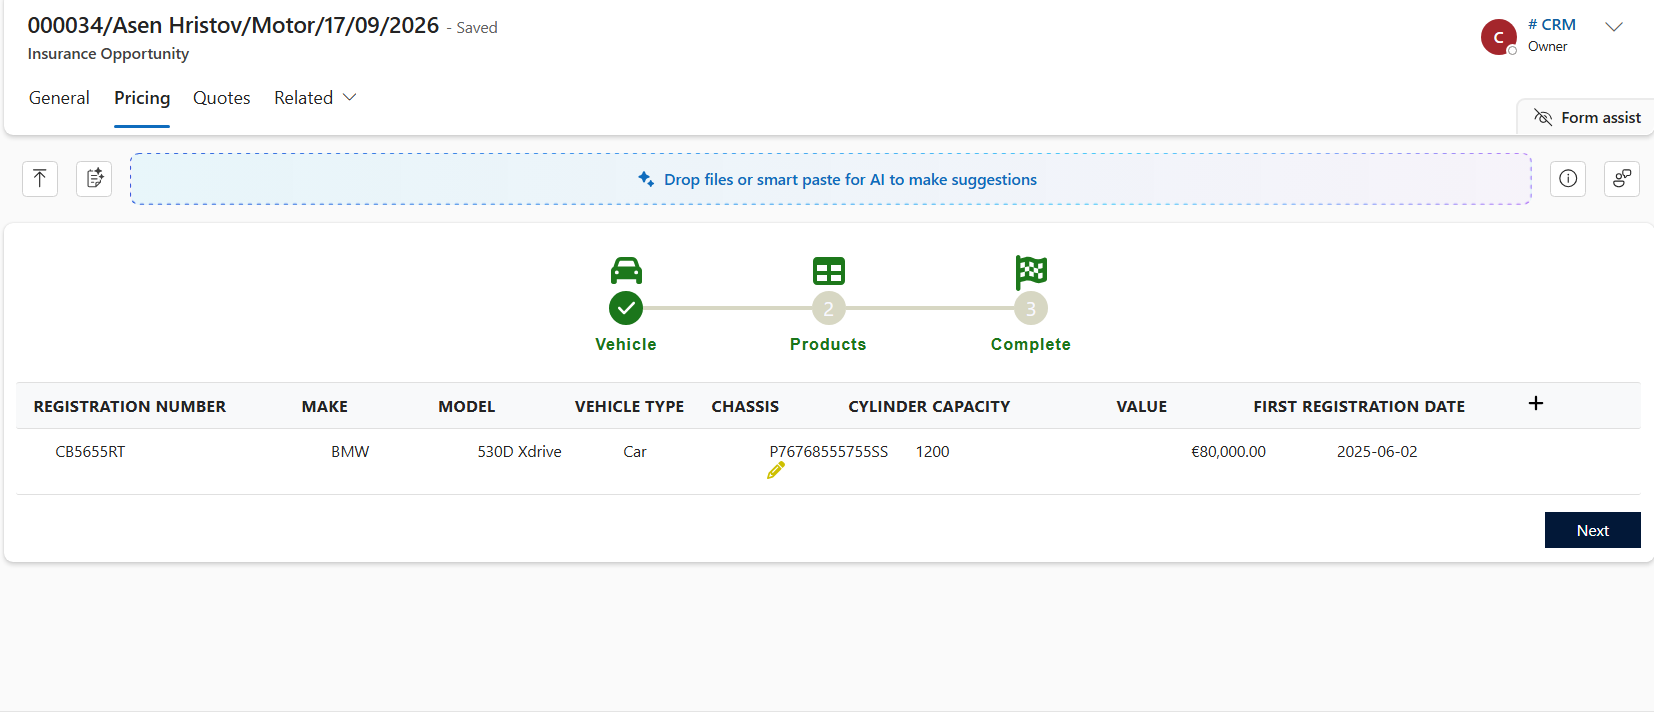This screenshot has width=1654, height=712.
Task: Click the Products step label
Action: click(x=828, y=344)
